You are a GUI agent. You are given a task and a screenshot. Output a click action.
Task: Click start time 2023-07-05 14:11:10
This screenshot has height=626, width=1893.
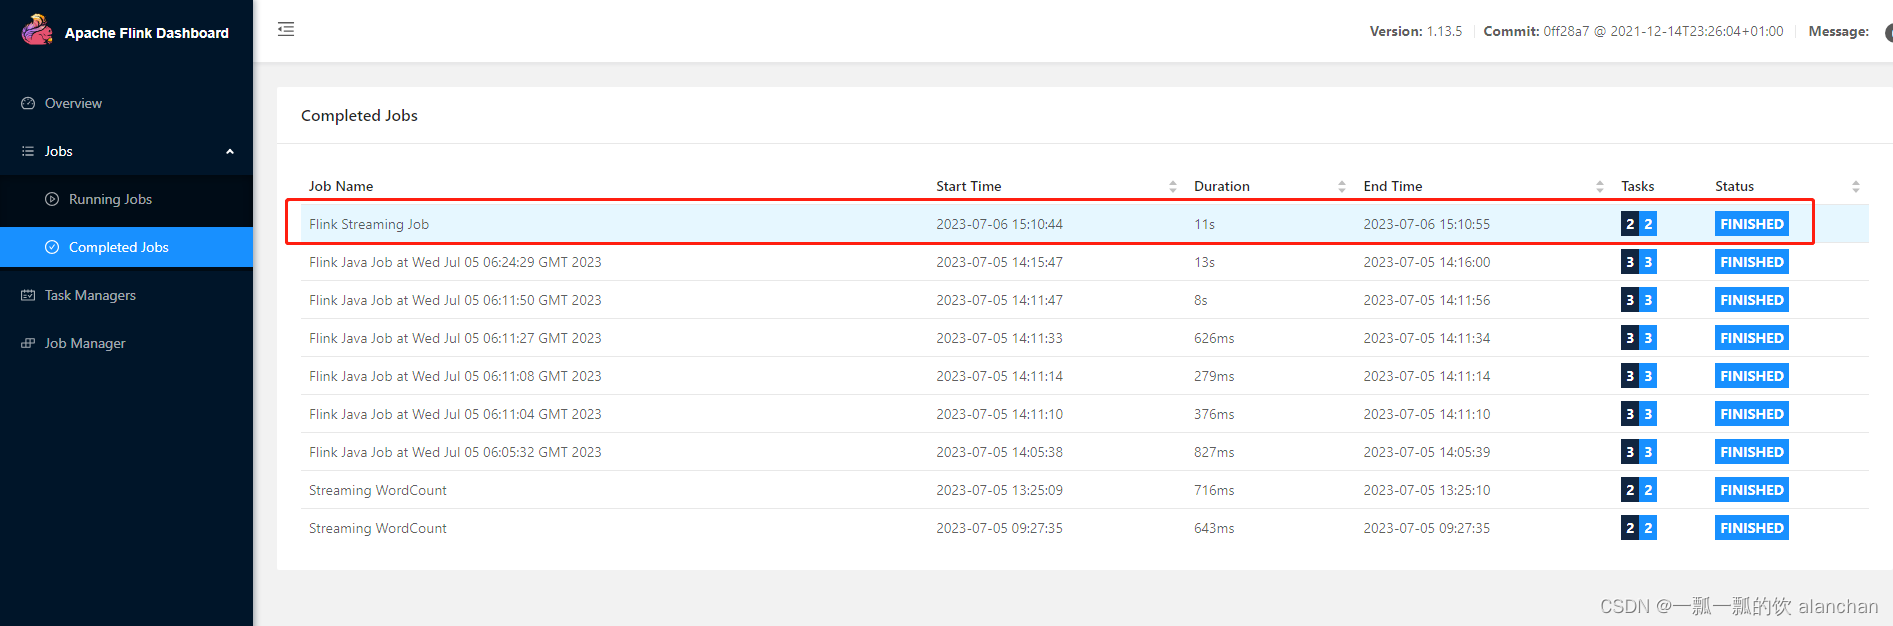coord(999,414)
